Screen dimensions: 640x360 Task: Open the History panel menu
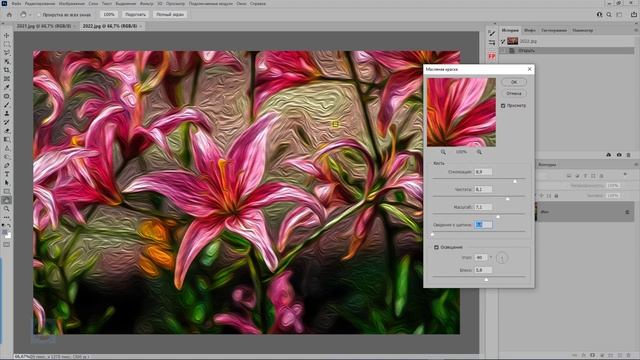pyautogui.click(x=636, y=30)
